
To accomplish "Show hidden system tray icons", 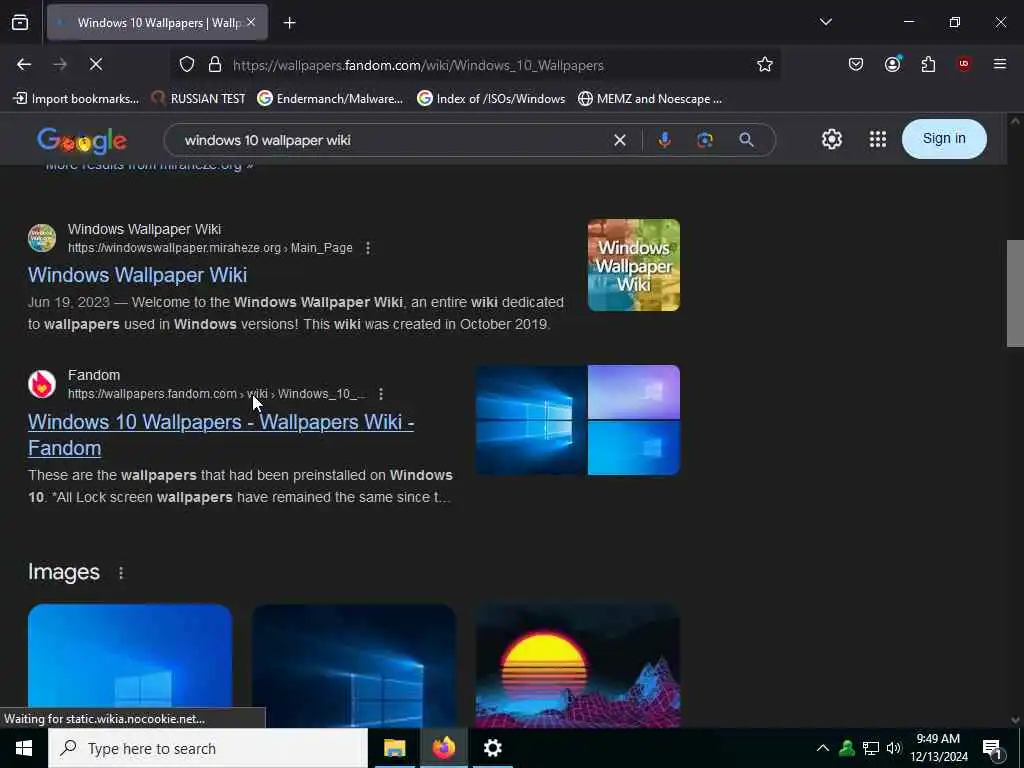I will tap(823, 748).
